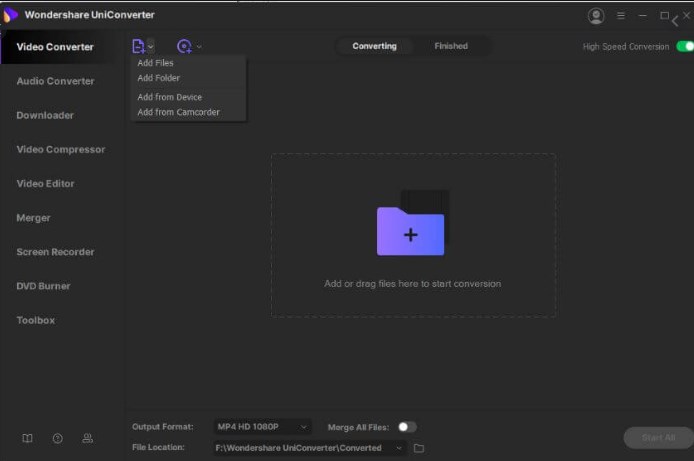
Task: Open Video Converter in sidebar
Action: coord(55,47)
